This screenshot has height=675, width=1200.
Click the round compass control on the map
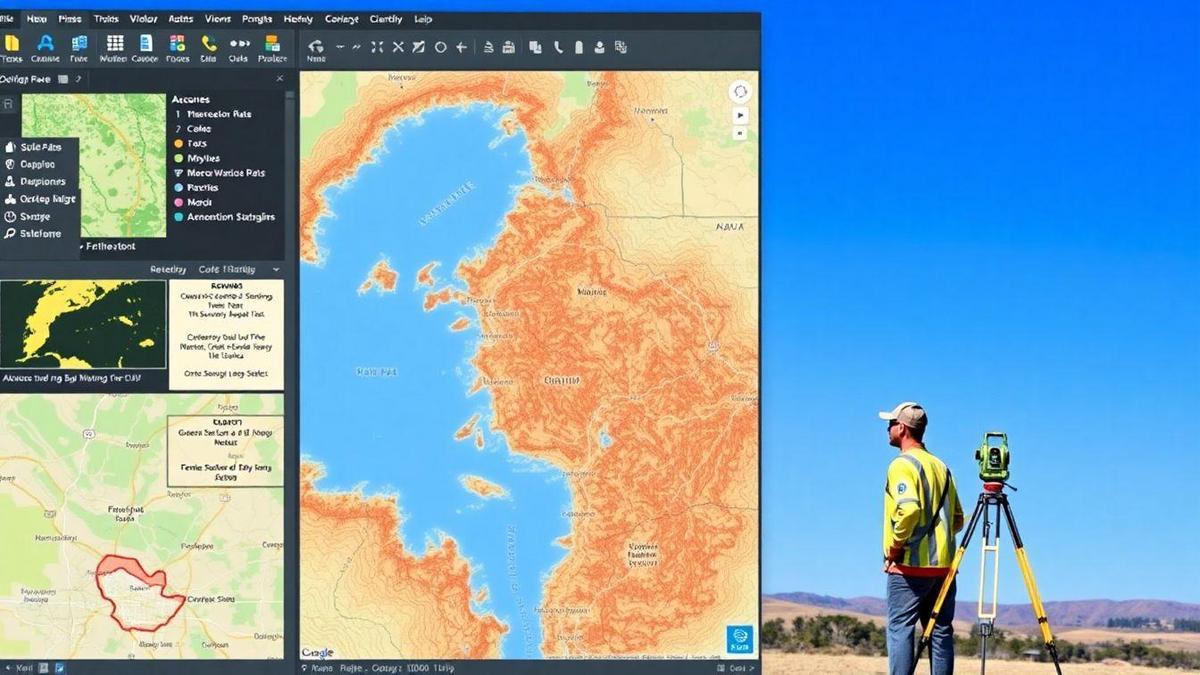pyautogui.click(x=740, y=92)
